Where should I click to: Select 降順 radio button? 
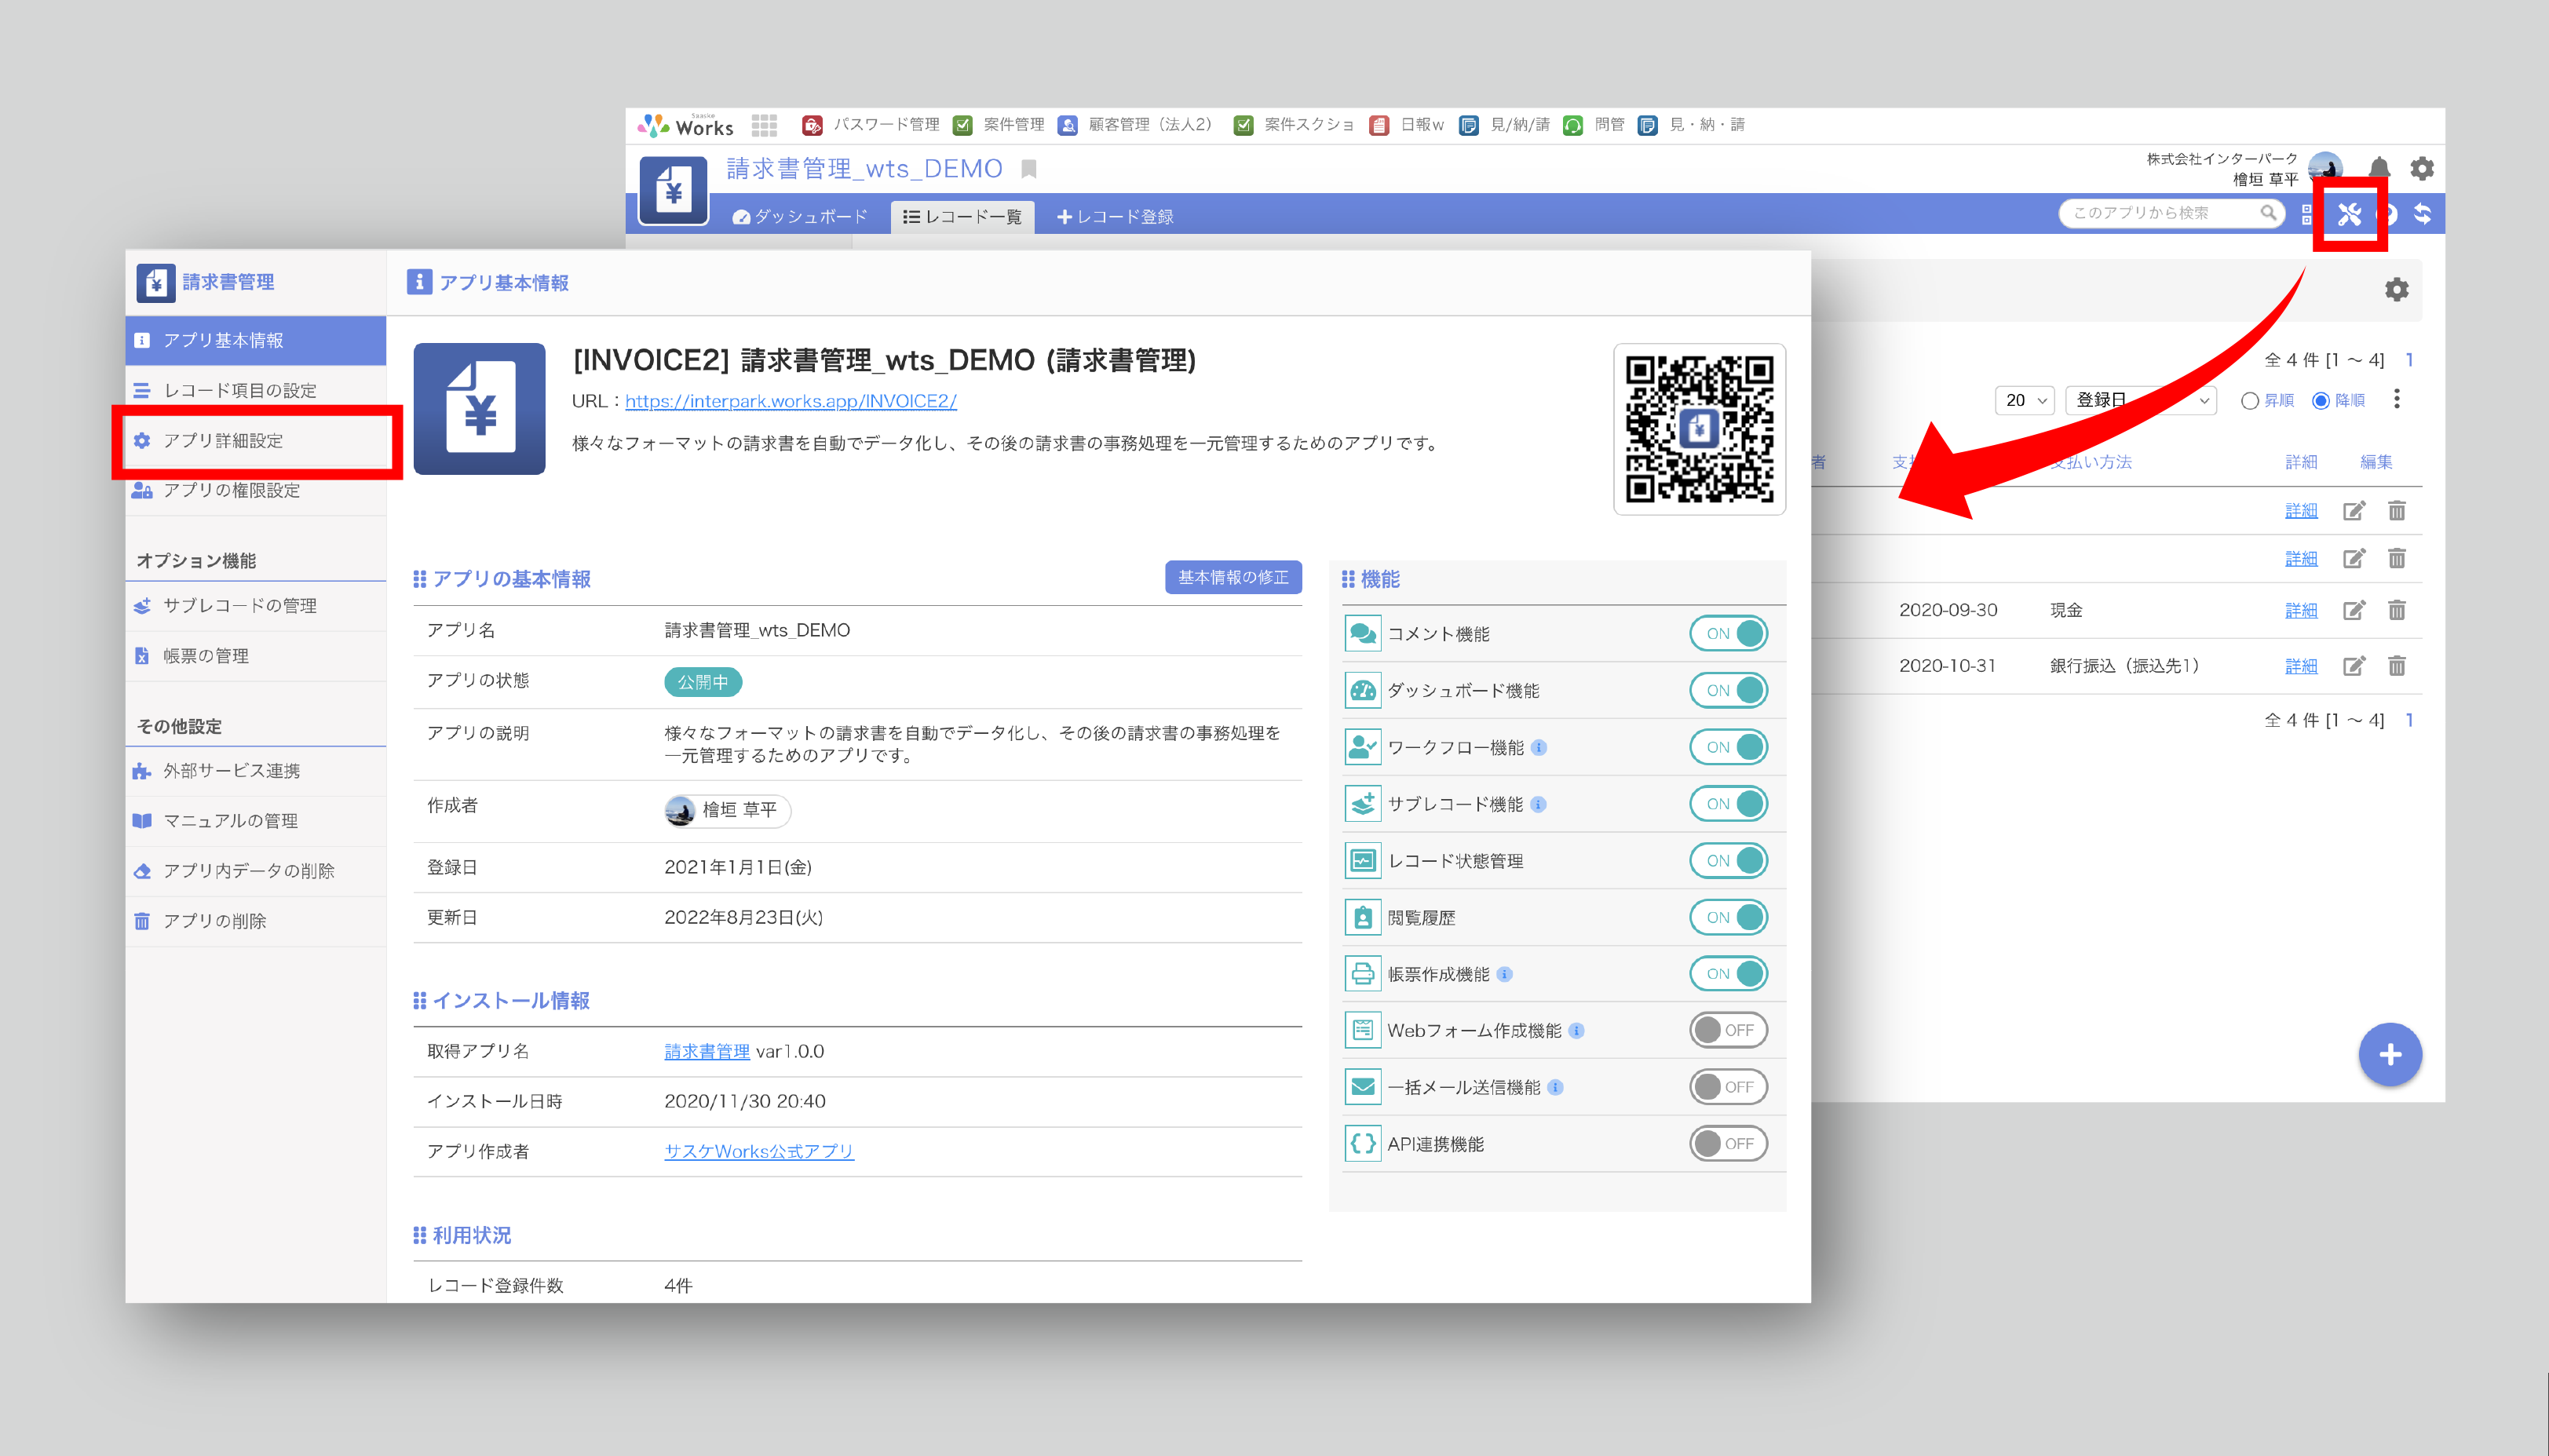point(2320,401)
